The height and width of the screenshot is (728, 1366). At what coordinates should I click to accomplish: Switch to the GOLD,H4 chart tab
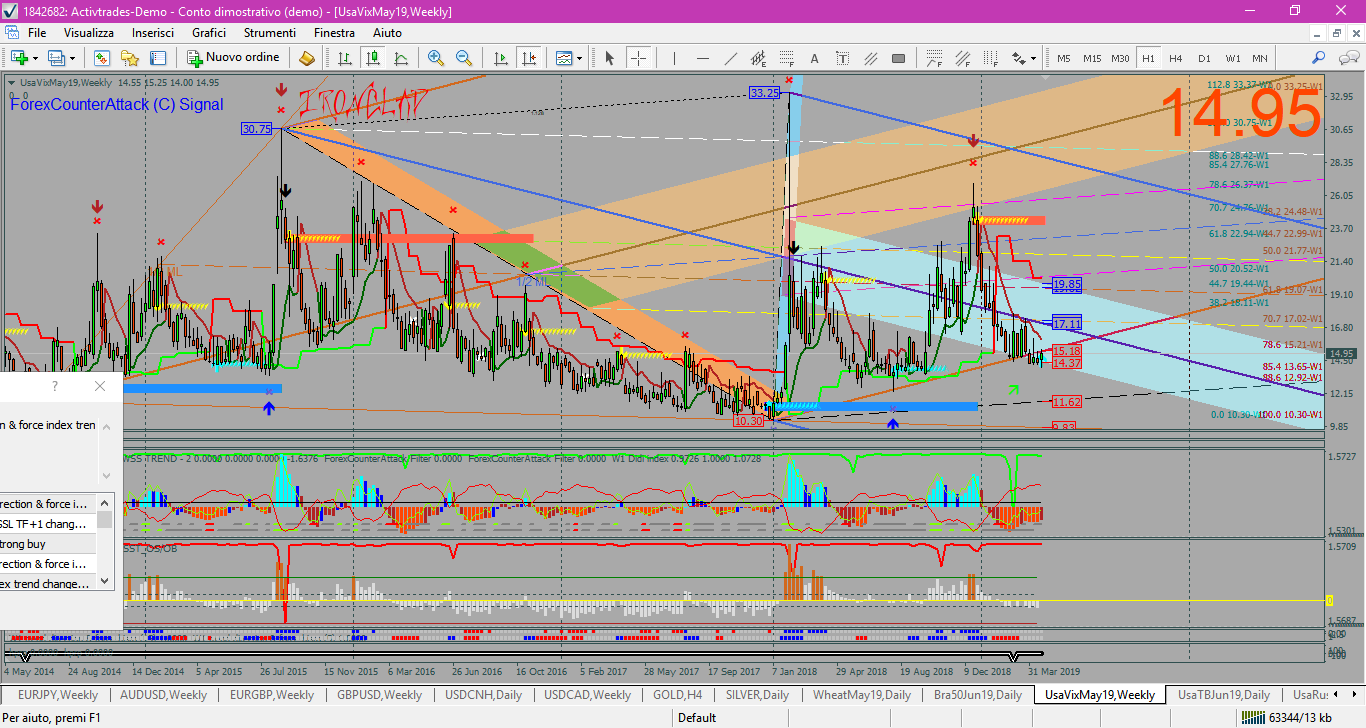pyautogui.click(x=677, y=694)
